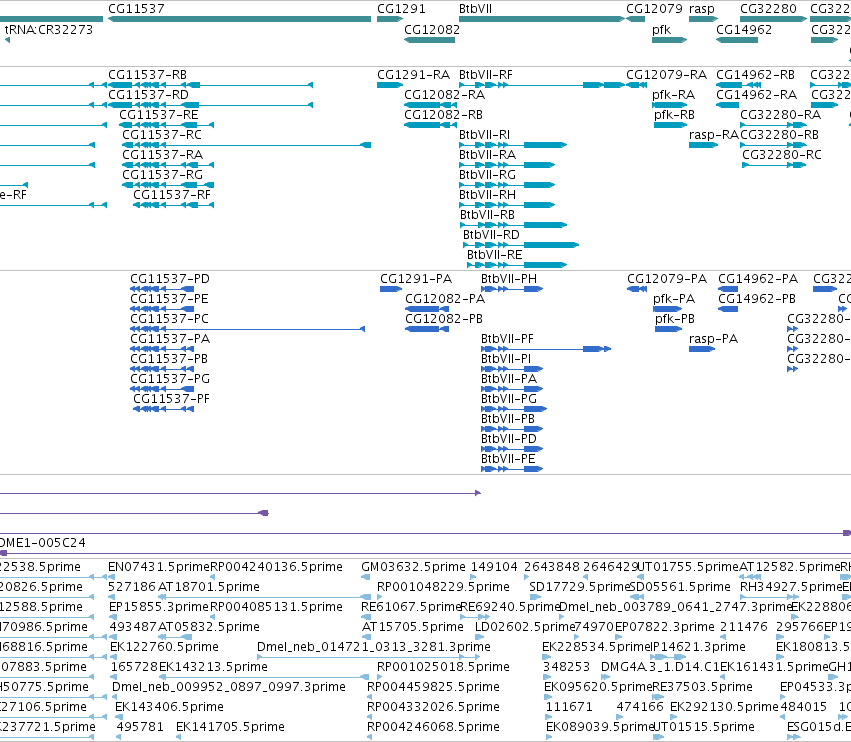Click transcript BtbVII-RE label
Screen dimensions: 851x742
pos(494,255)
